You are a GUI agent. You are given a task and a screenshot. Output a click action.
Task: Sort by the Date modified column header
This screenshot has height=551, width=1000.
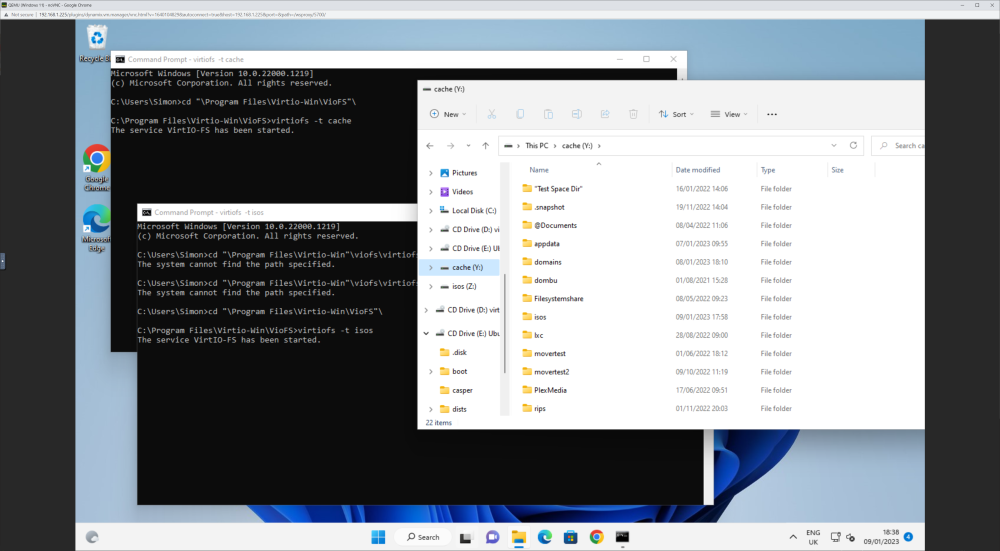point(698,170)
